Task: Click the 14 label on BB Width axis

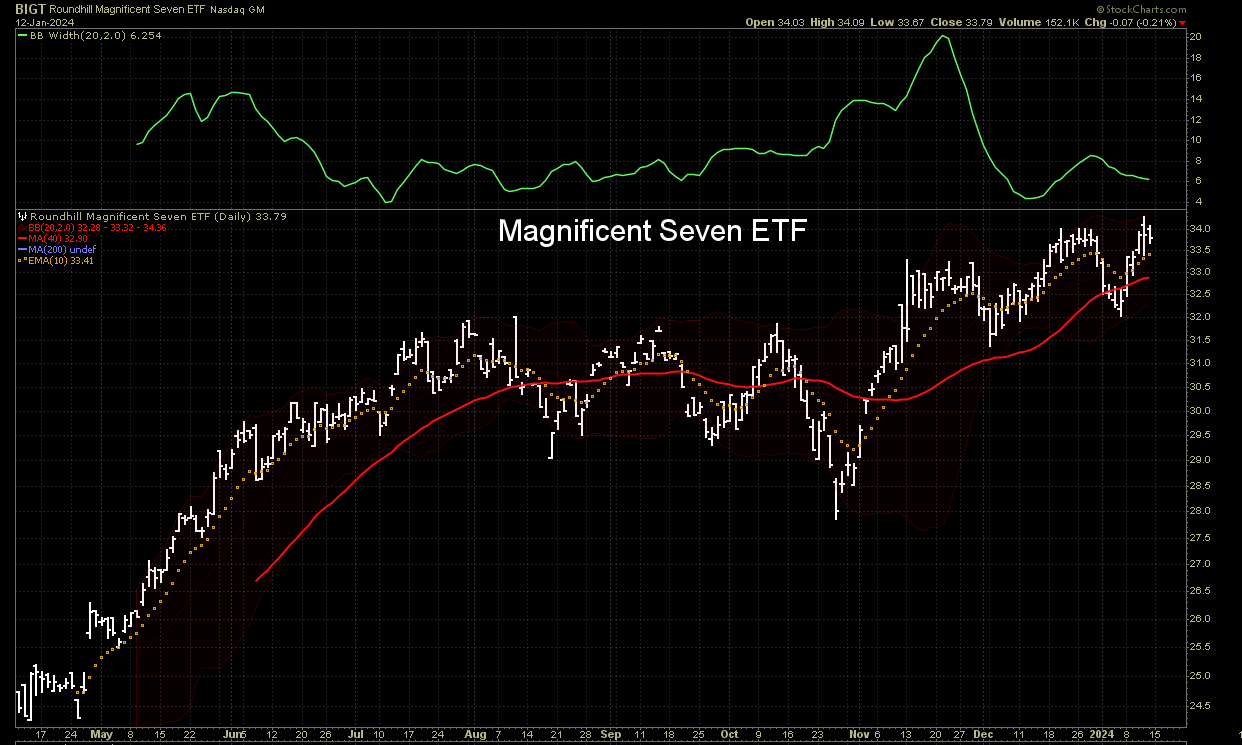Action: pos(1197,98)
